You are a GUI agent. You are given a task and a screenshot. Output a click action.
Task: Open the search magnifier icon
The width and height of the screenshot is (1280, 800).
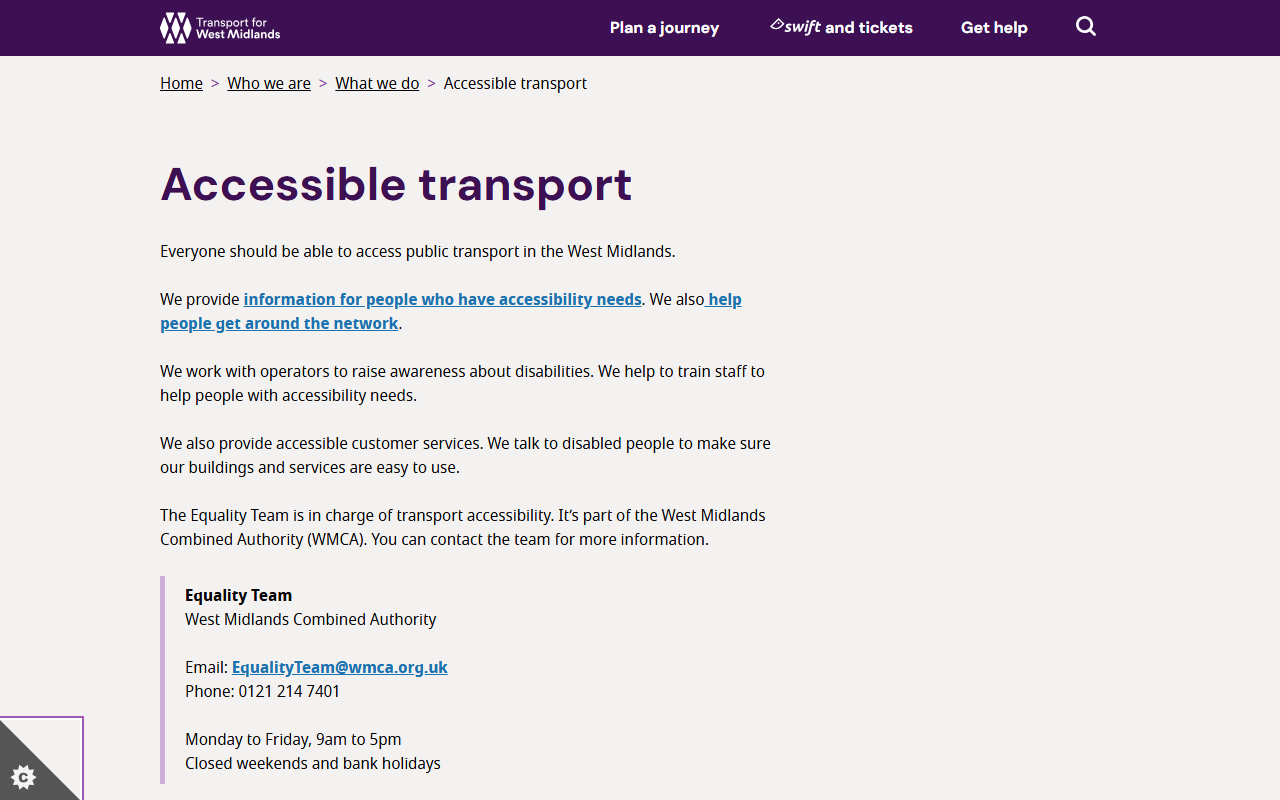tap(1086, 27)
